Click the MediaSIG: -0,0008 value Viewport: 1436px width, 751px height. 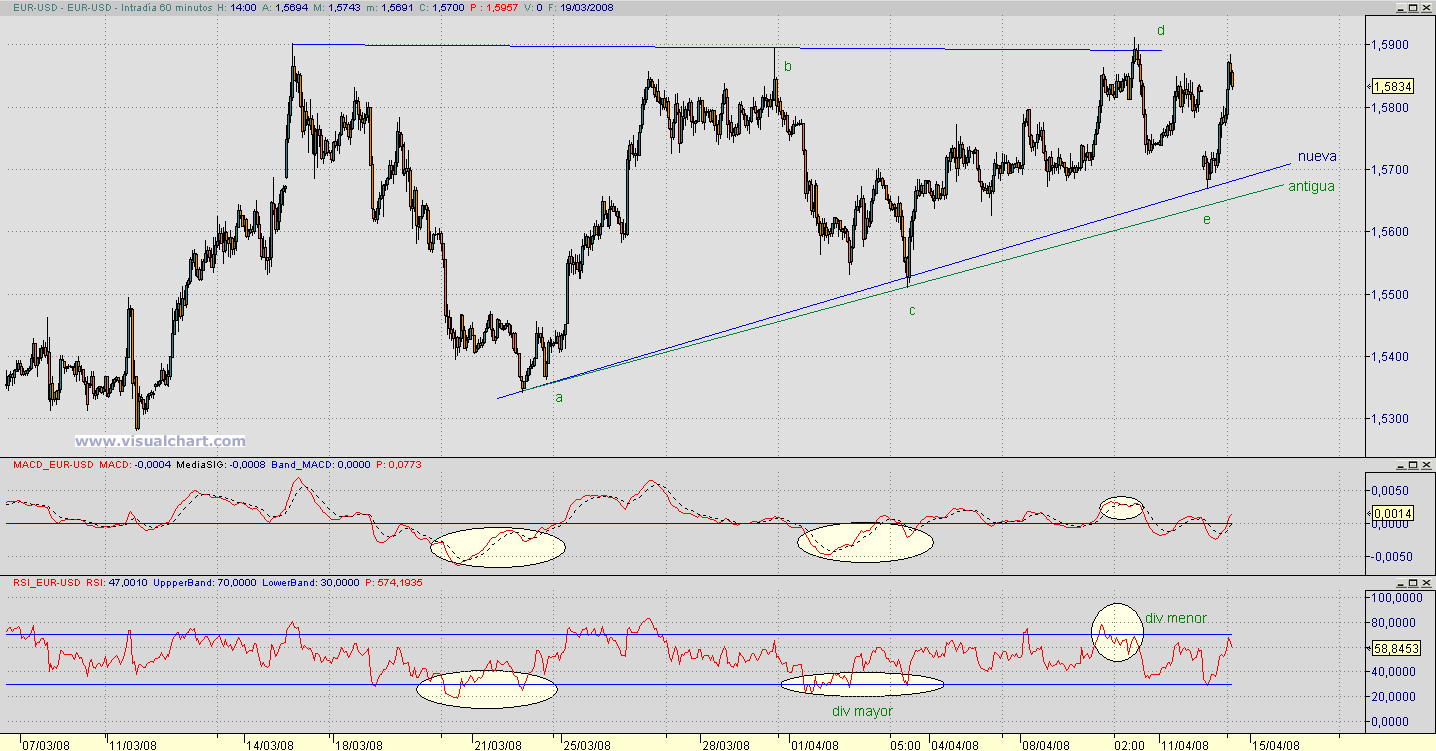(222, 465)
